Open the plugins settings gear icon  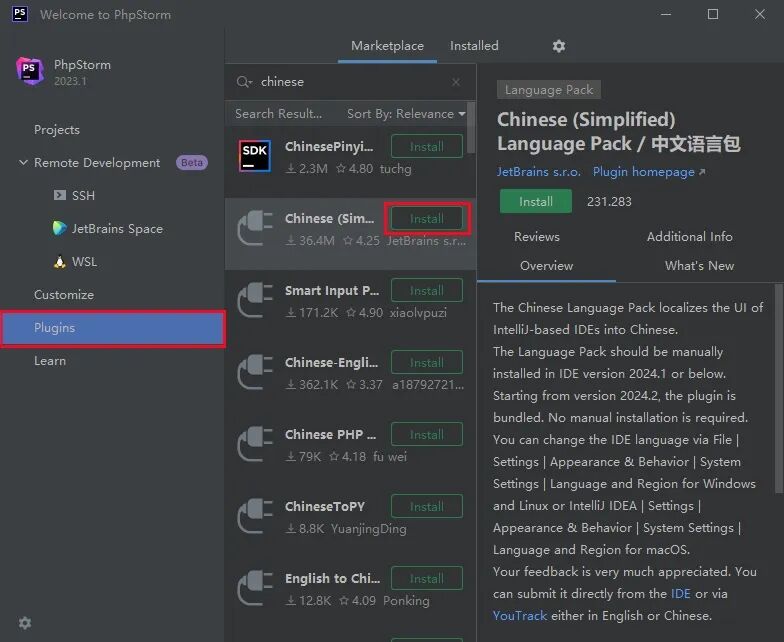click(x=558, y=46)
